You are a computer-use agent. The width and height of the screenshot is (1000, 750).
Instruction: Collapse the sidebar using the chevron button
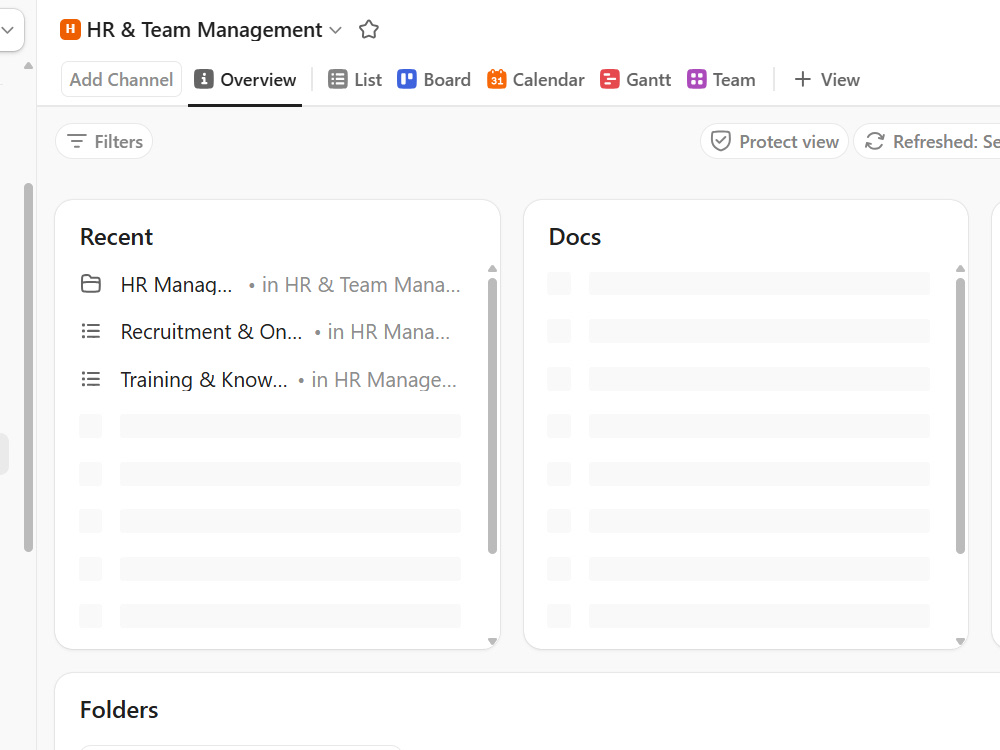pos(8,30)
